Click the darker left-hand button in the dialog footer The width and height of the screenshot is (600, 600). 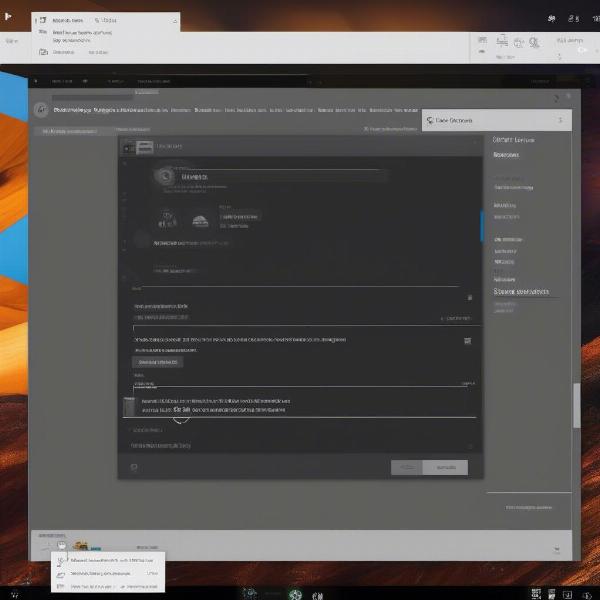point(406,467)
